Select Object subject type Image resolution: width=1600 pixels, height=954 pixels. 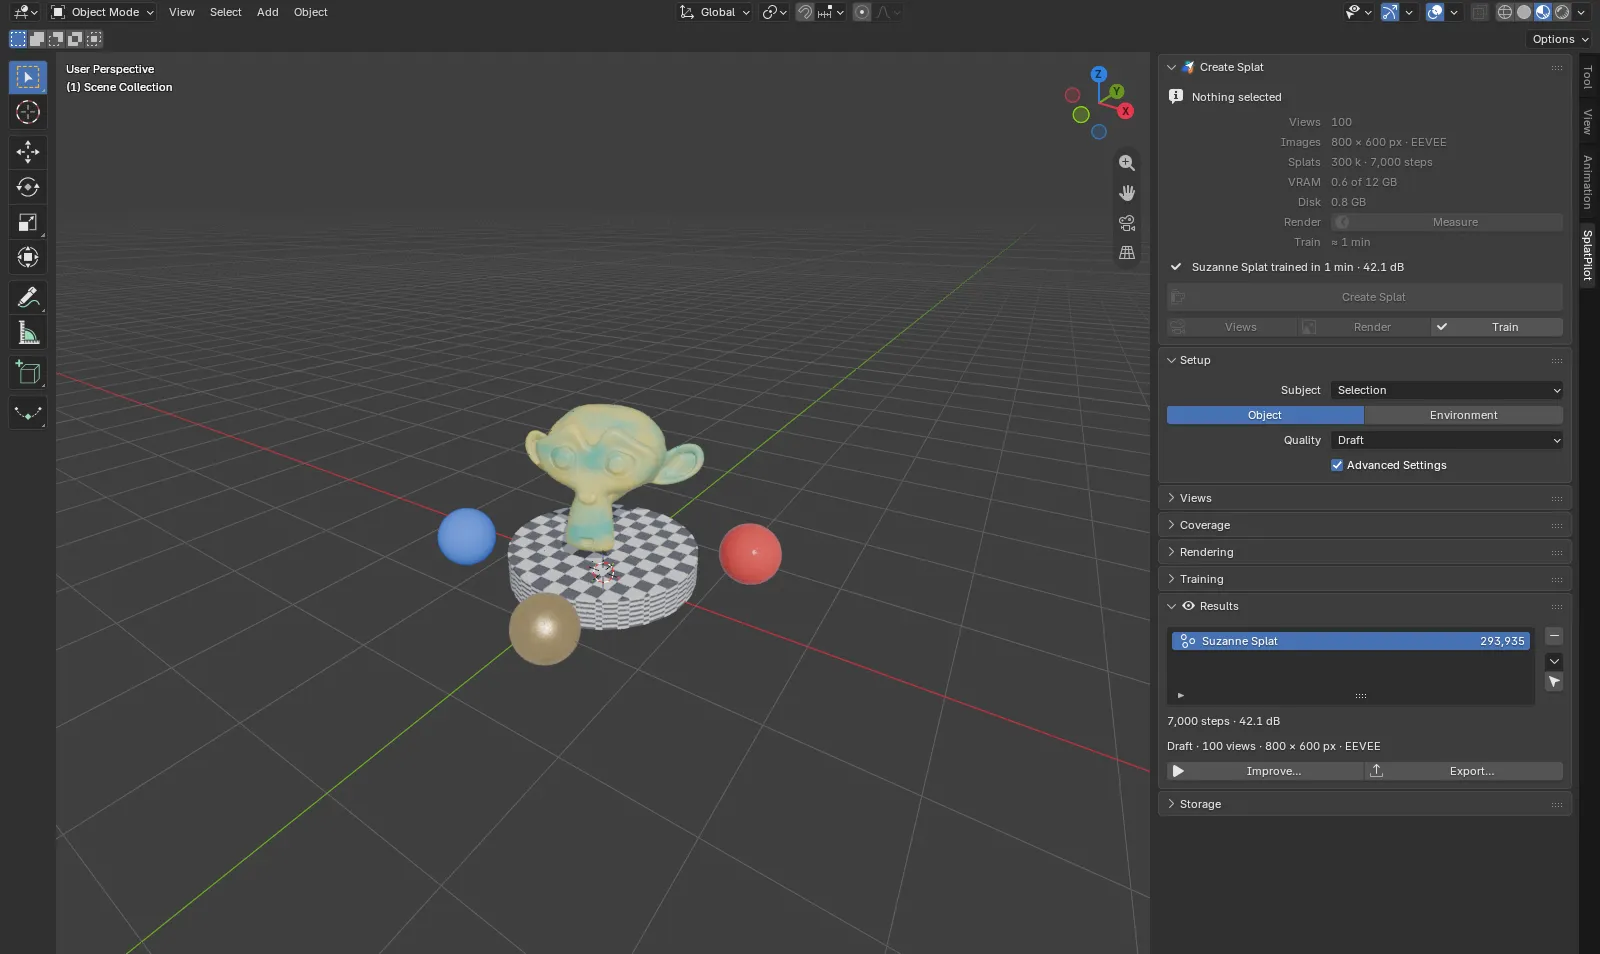pos(1265,415)
